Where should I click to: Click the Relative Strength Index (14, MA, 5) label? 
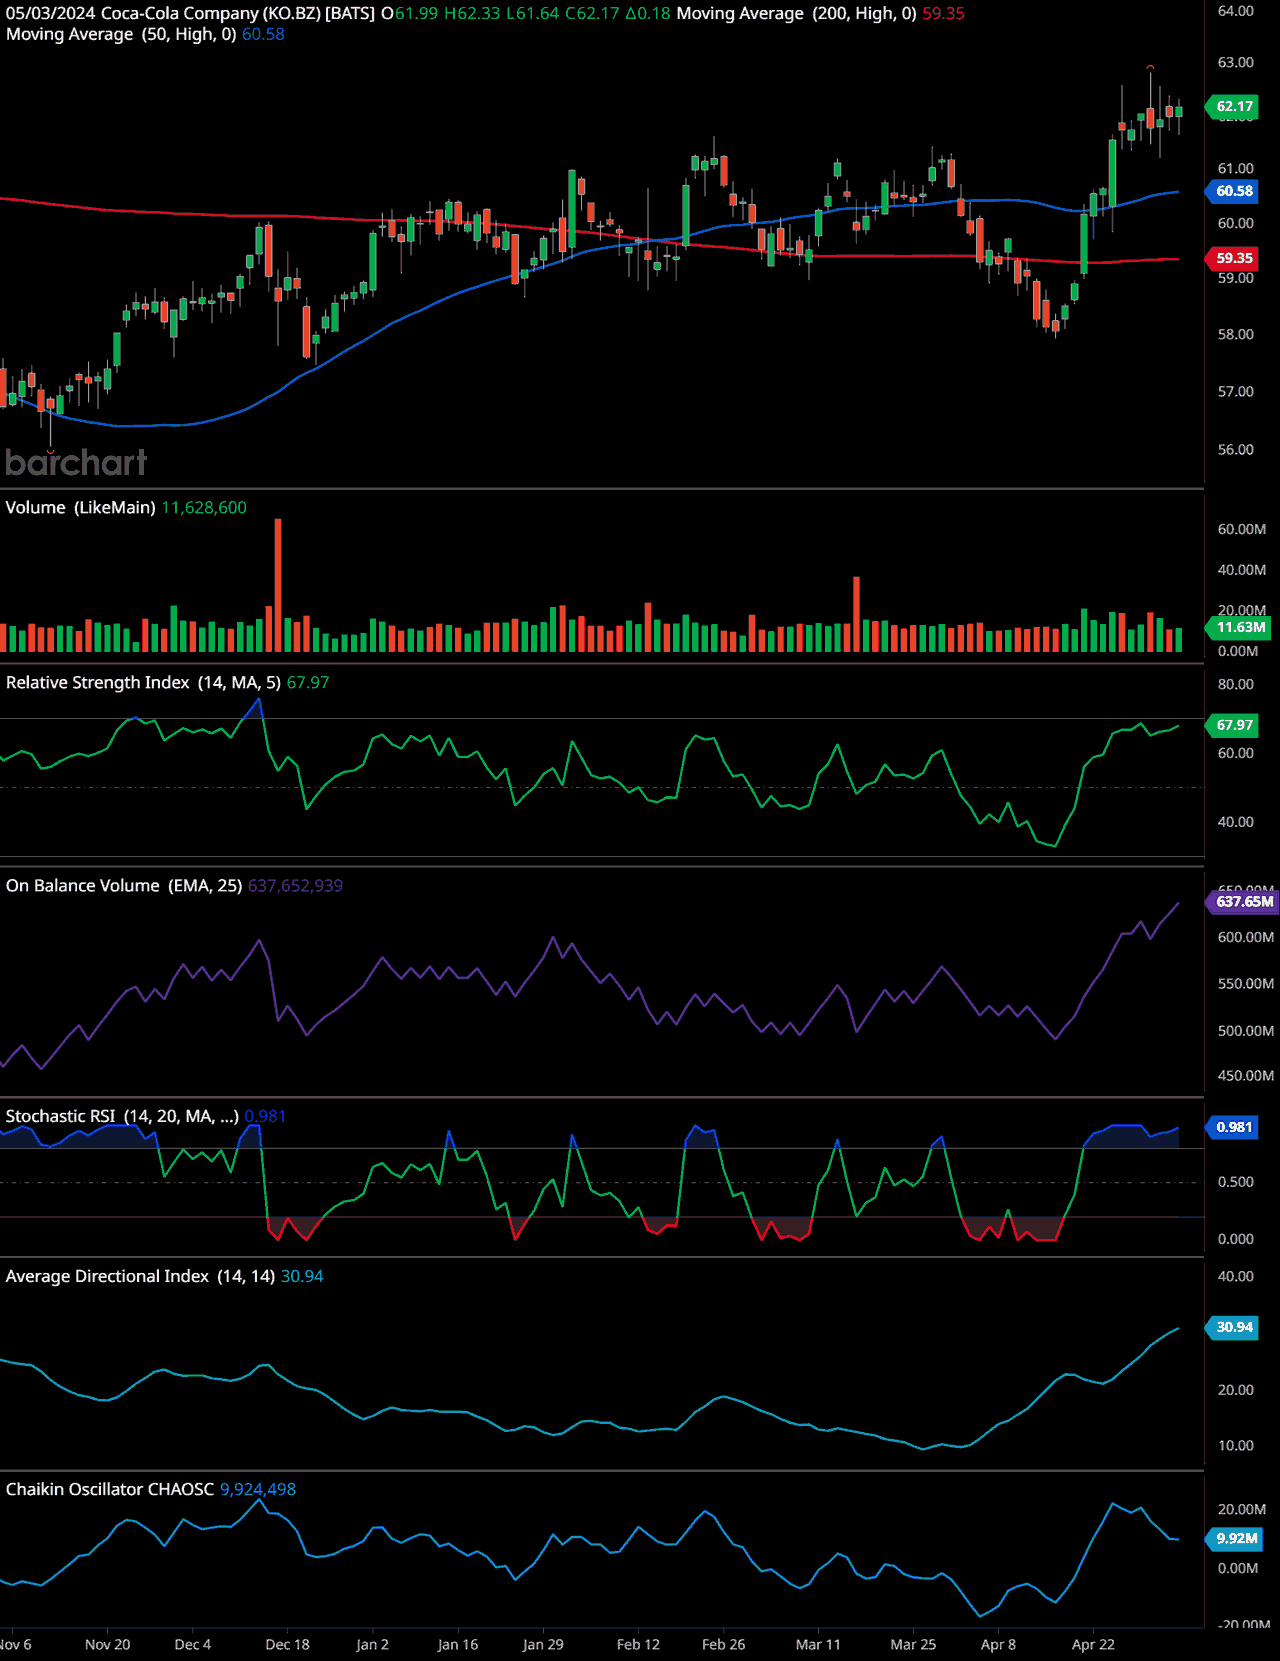143,682
